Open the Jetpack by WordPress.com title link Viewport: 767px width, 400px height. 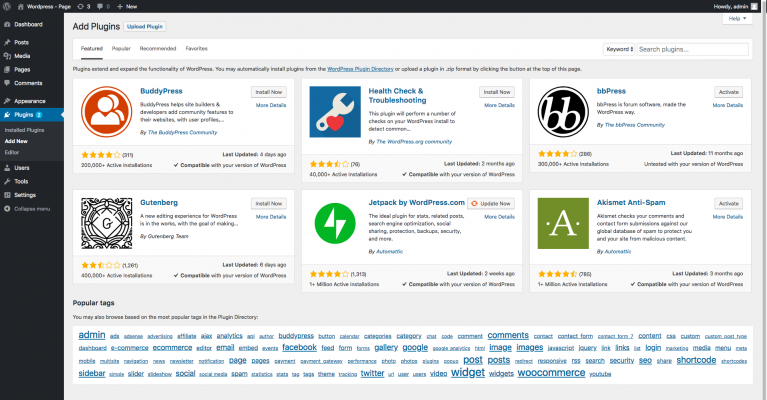click(416, 202)
